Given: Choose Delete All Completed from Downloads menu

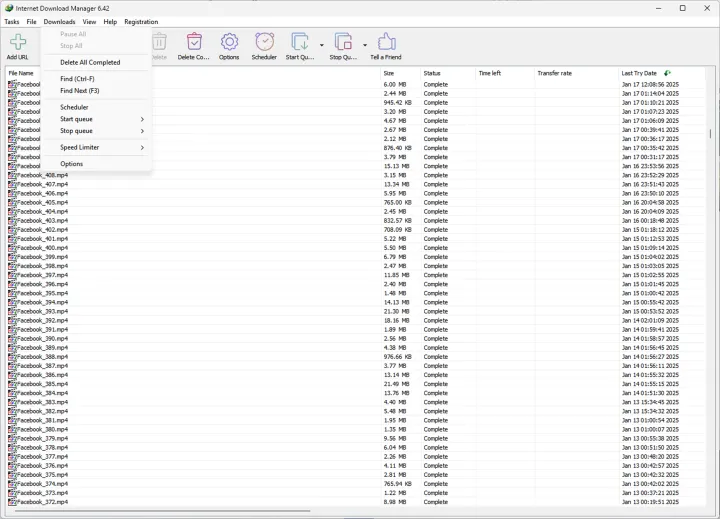Looking at the screenshot, I should [90, 62].
